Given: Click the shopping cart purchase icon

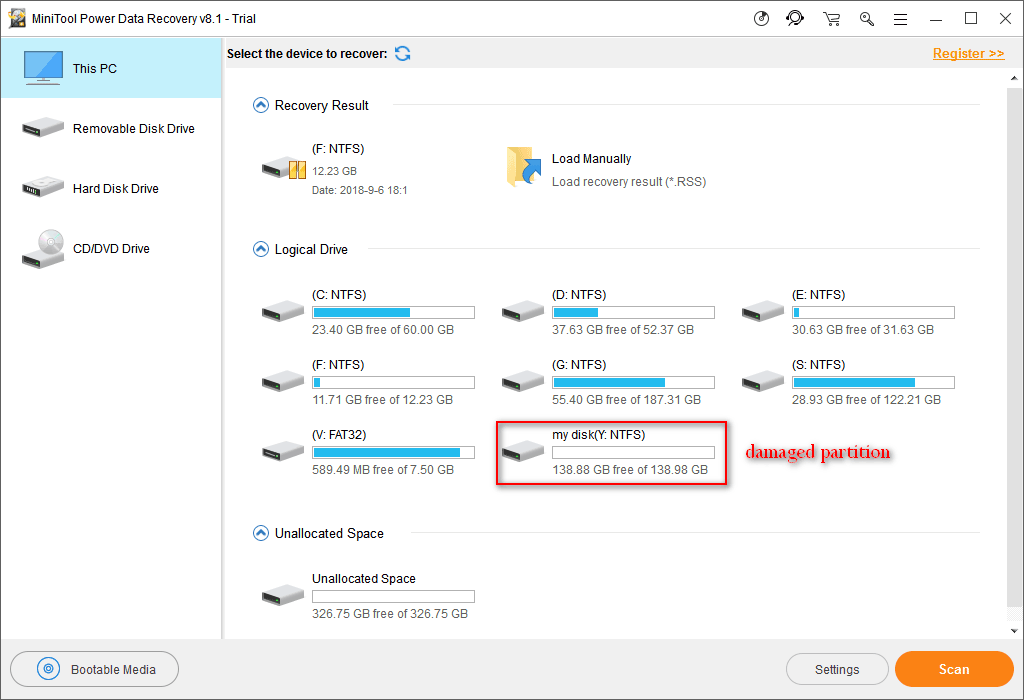Looking at the screenshot, I should [x=831, y=18].
